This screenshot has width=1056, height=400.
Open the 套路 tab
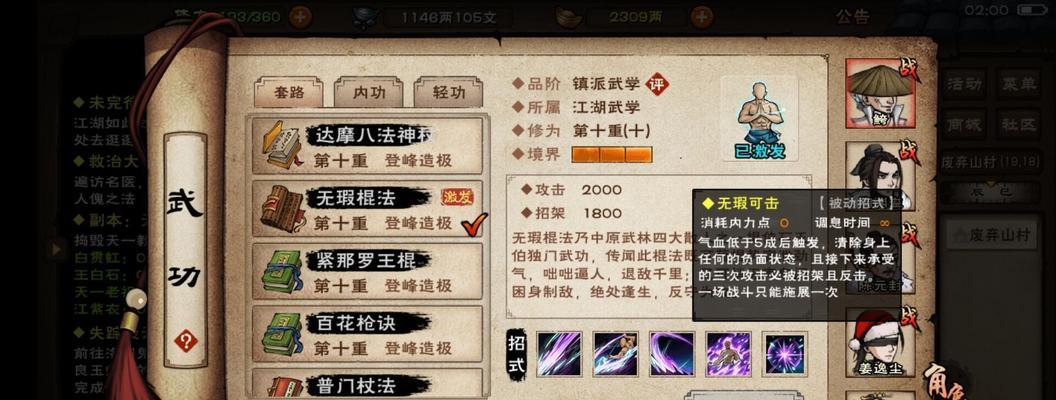(x=289, y=92)
